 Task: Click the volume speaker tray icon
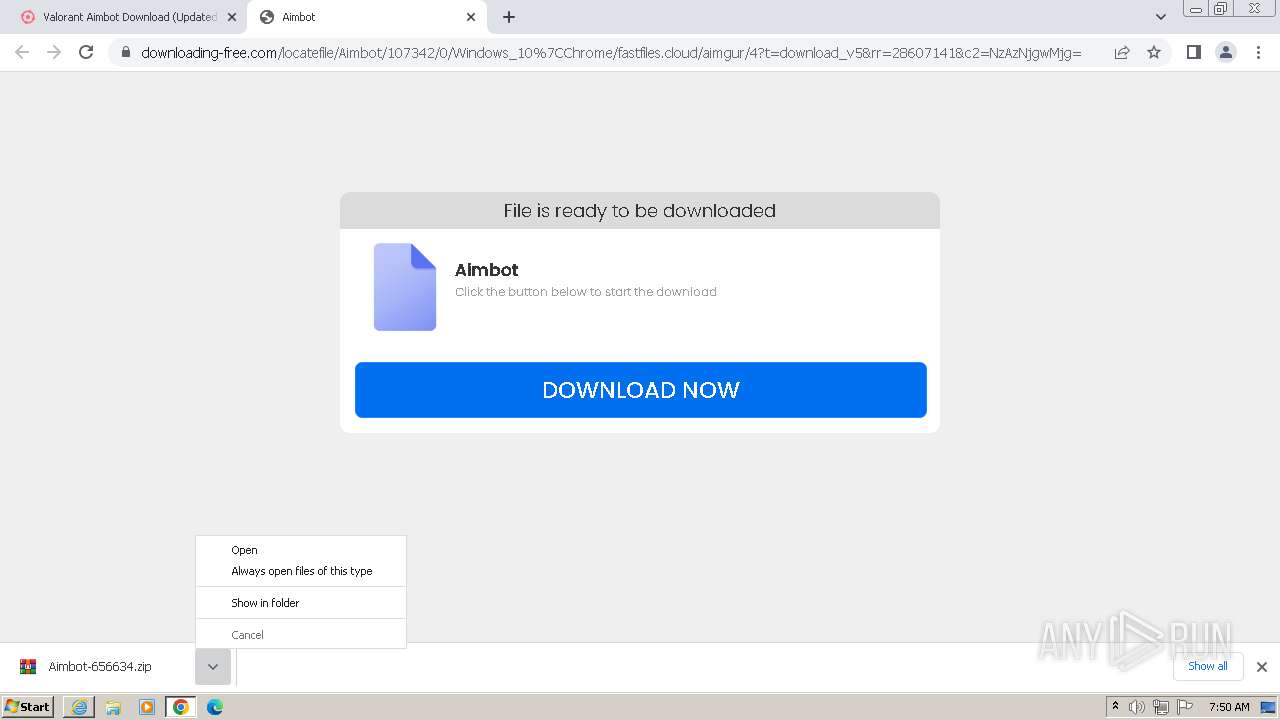(x=1137, y=707)
